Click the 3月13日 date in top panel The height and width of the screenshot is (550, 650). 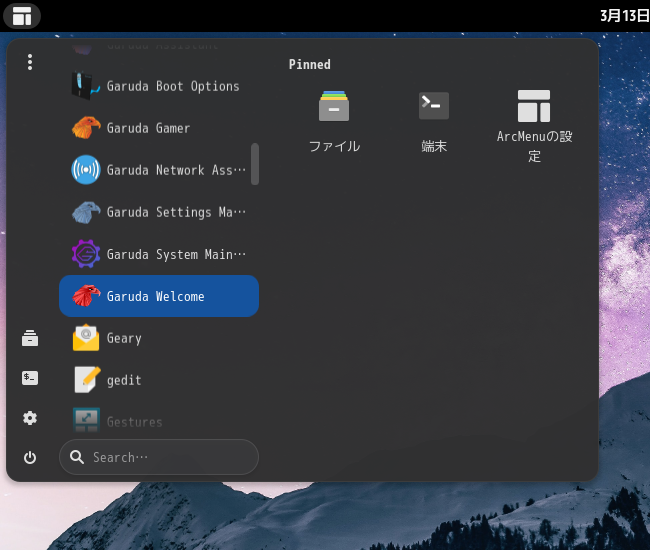coord(625,16)
